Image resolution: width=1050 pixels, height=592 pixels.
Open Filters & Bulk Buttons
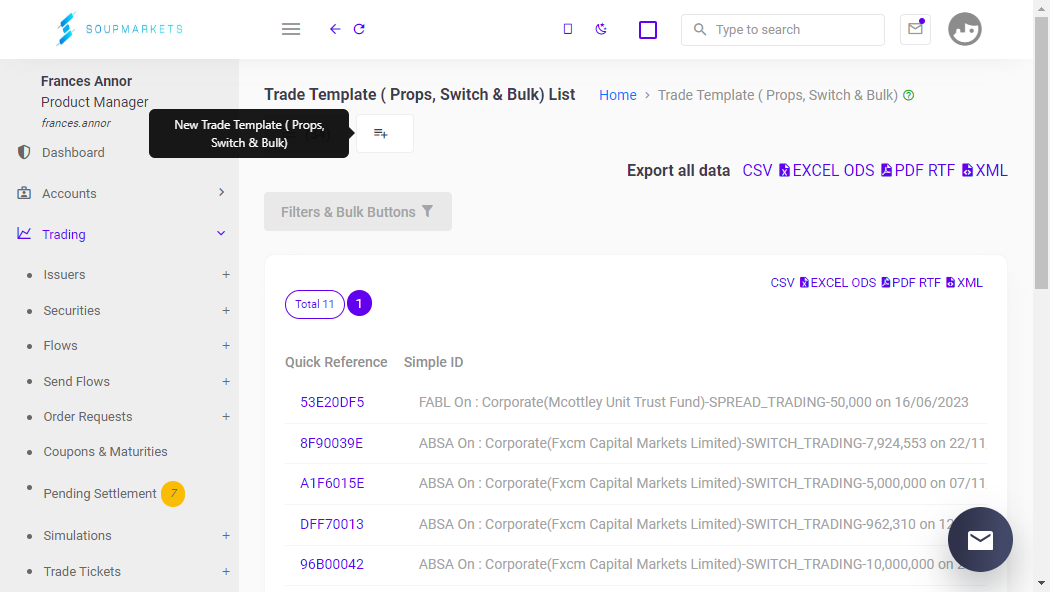[x=358, y=212]
